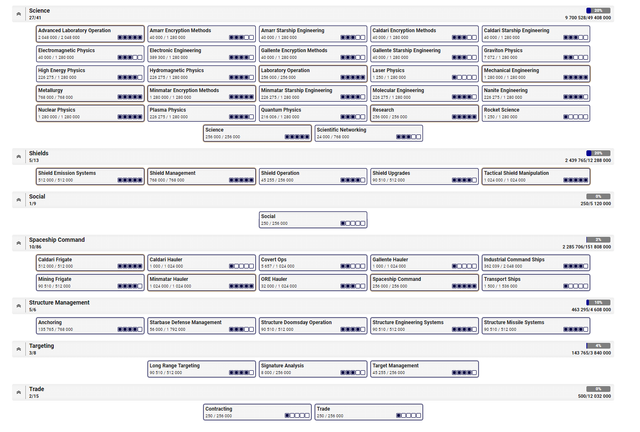Open the Contracting skill

point(258,412)
